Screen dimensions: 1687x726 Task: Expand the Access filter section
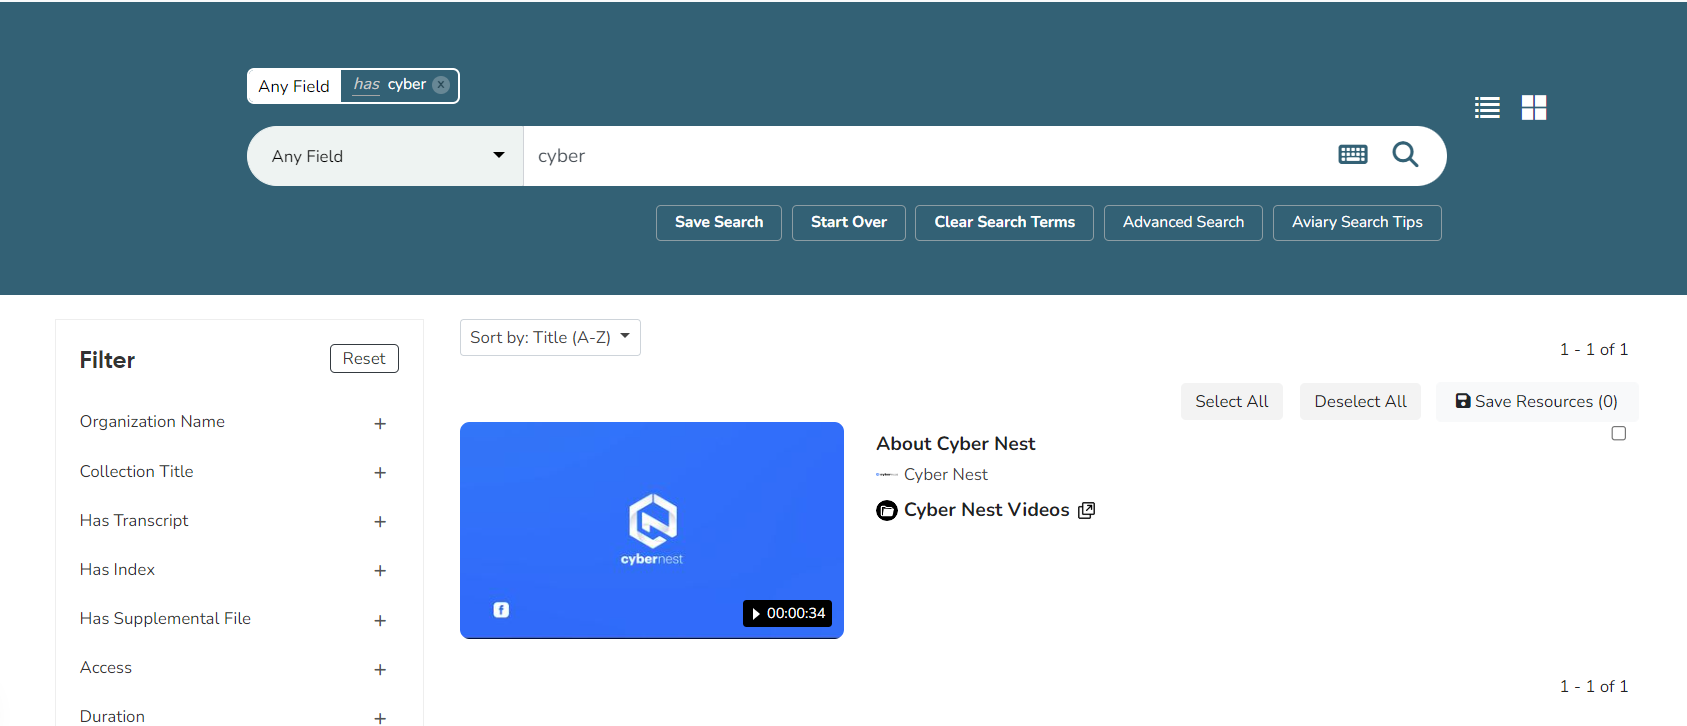380,670
